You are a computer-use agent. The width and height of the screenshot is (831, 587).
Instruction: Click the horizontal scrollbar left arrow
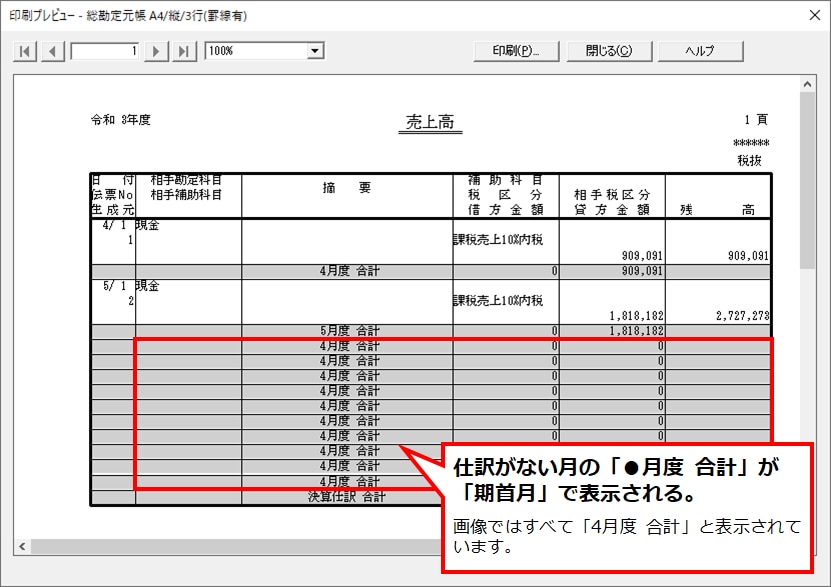tap(22, 546)
